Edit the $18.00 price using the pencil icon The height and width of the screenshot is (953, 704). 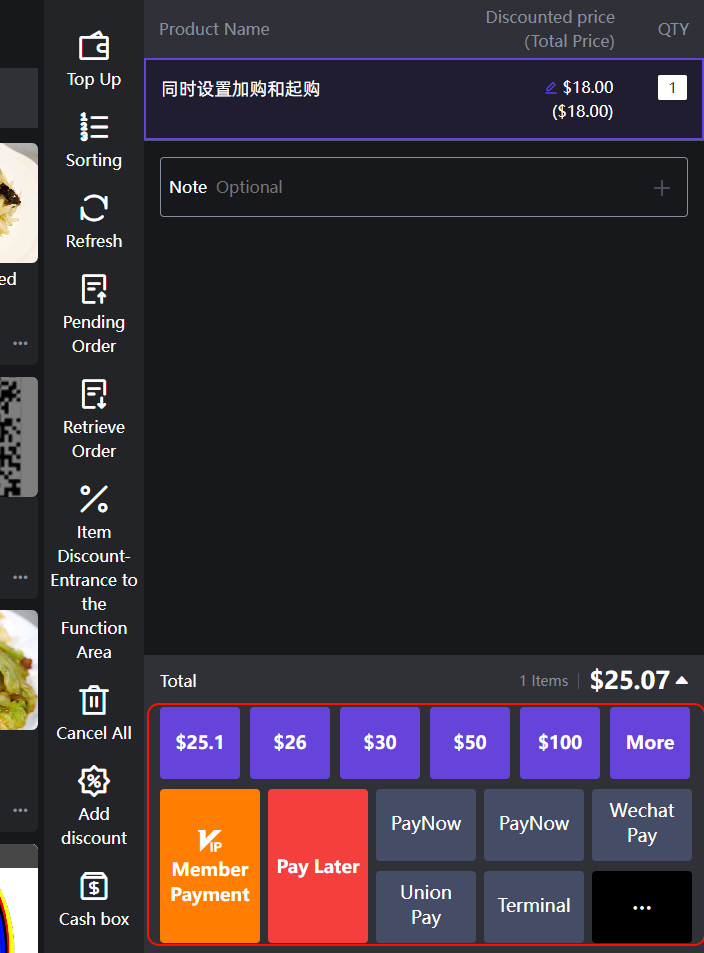pos(551,88)
